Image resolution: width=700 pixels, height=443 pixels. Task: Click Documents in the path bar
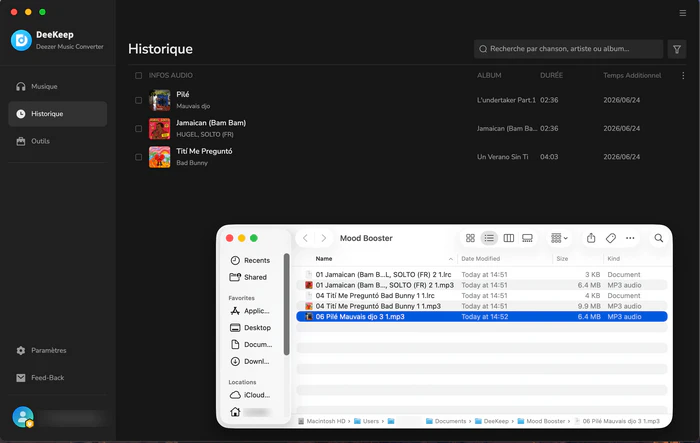(x=446, y=421)
